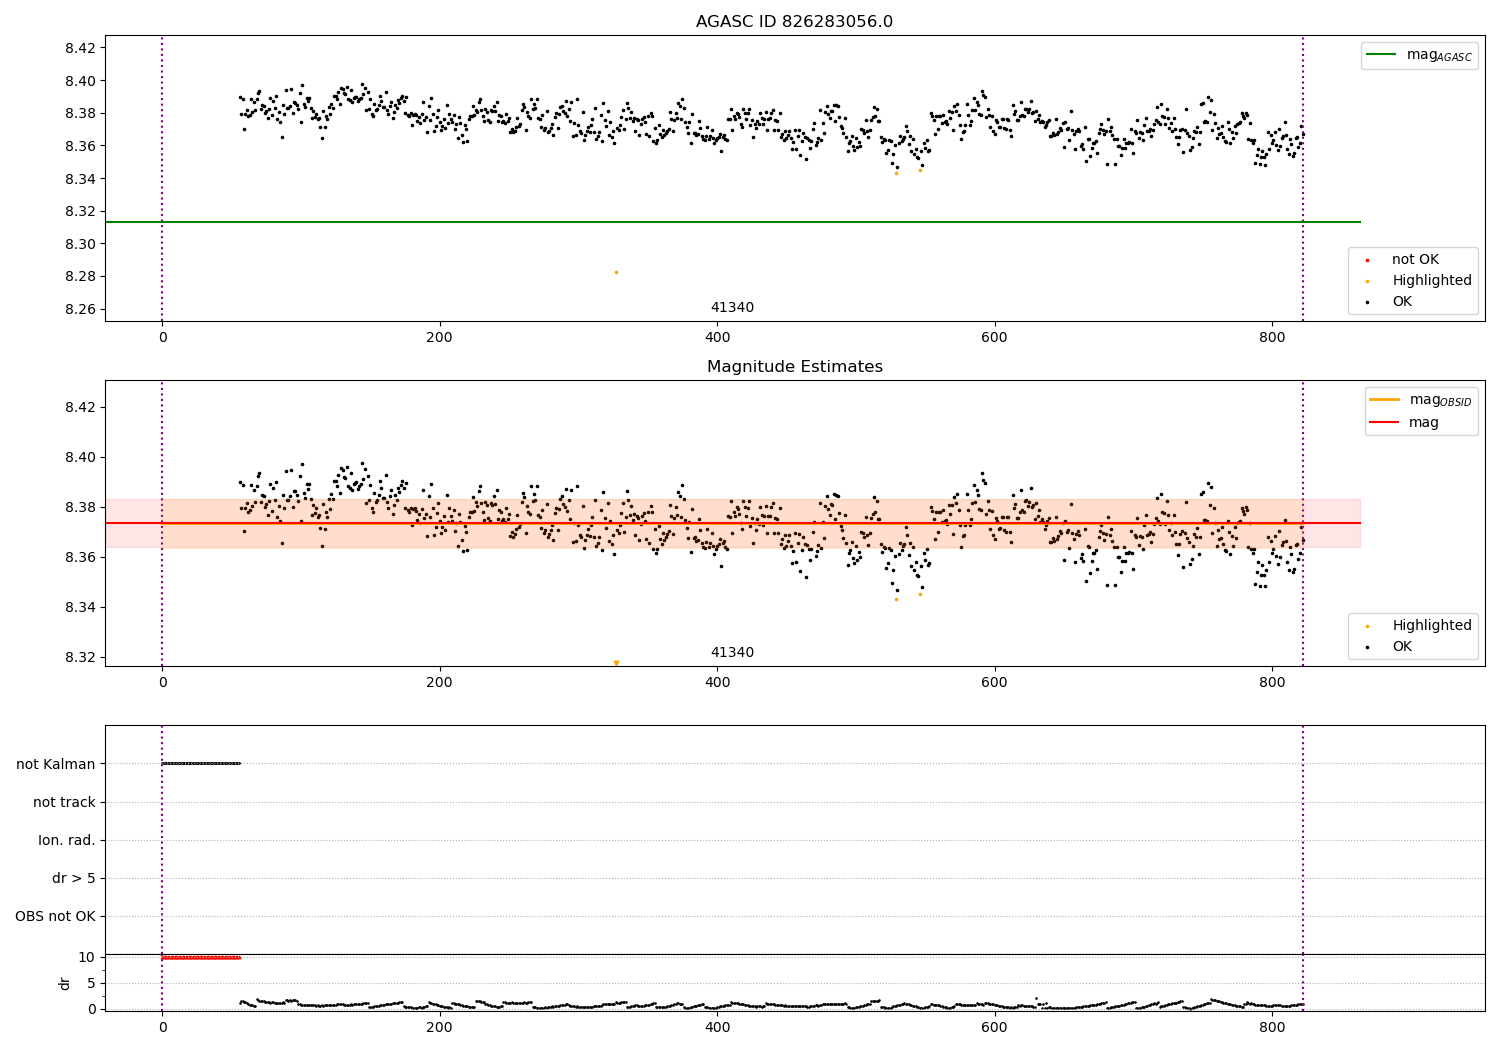
Task: Click the 'dr > 5' axis label
Action: 74,878
